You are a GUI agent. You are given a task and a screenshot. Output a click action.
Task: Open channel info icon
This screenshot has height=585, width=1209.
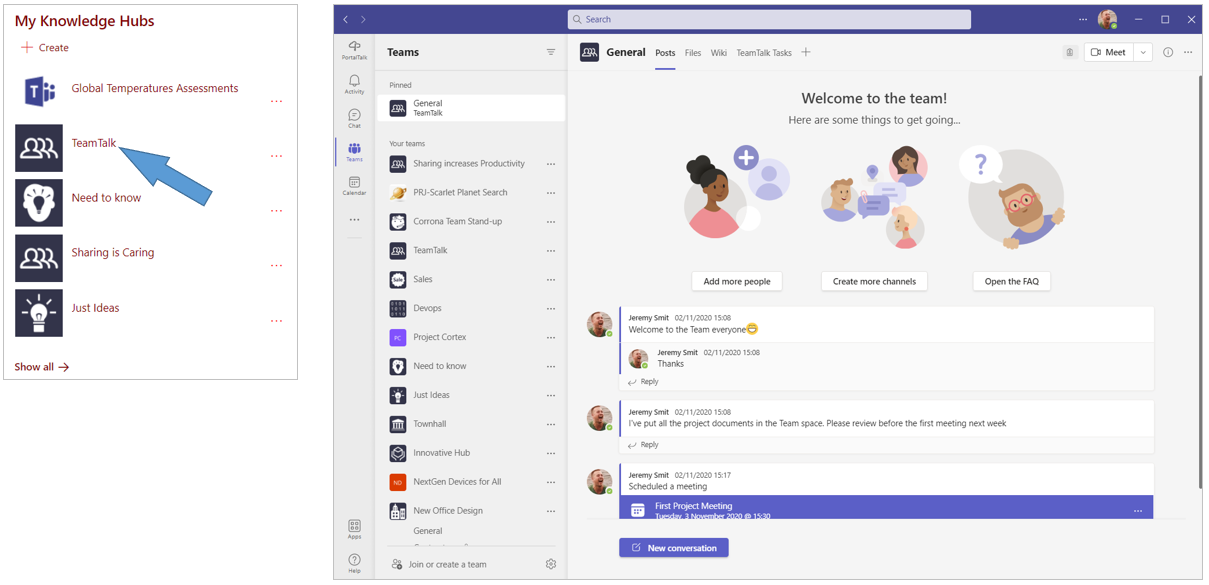click(x=1168, y=52)
